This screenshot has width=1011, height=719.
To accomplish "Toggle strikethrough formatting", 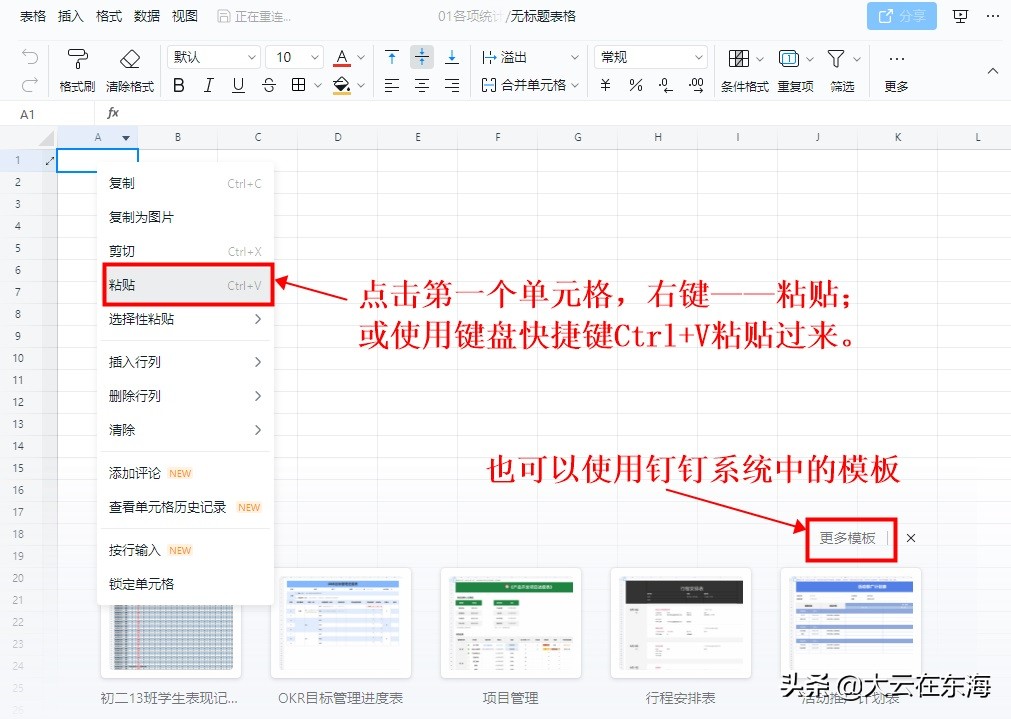I will coord(269,85).
